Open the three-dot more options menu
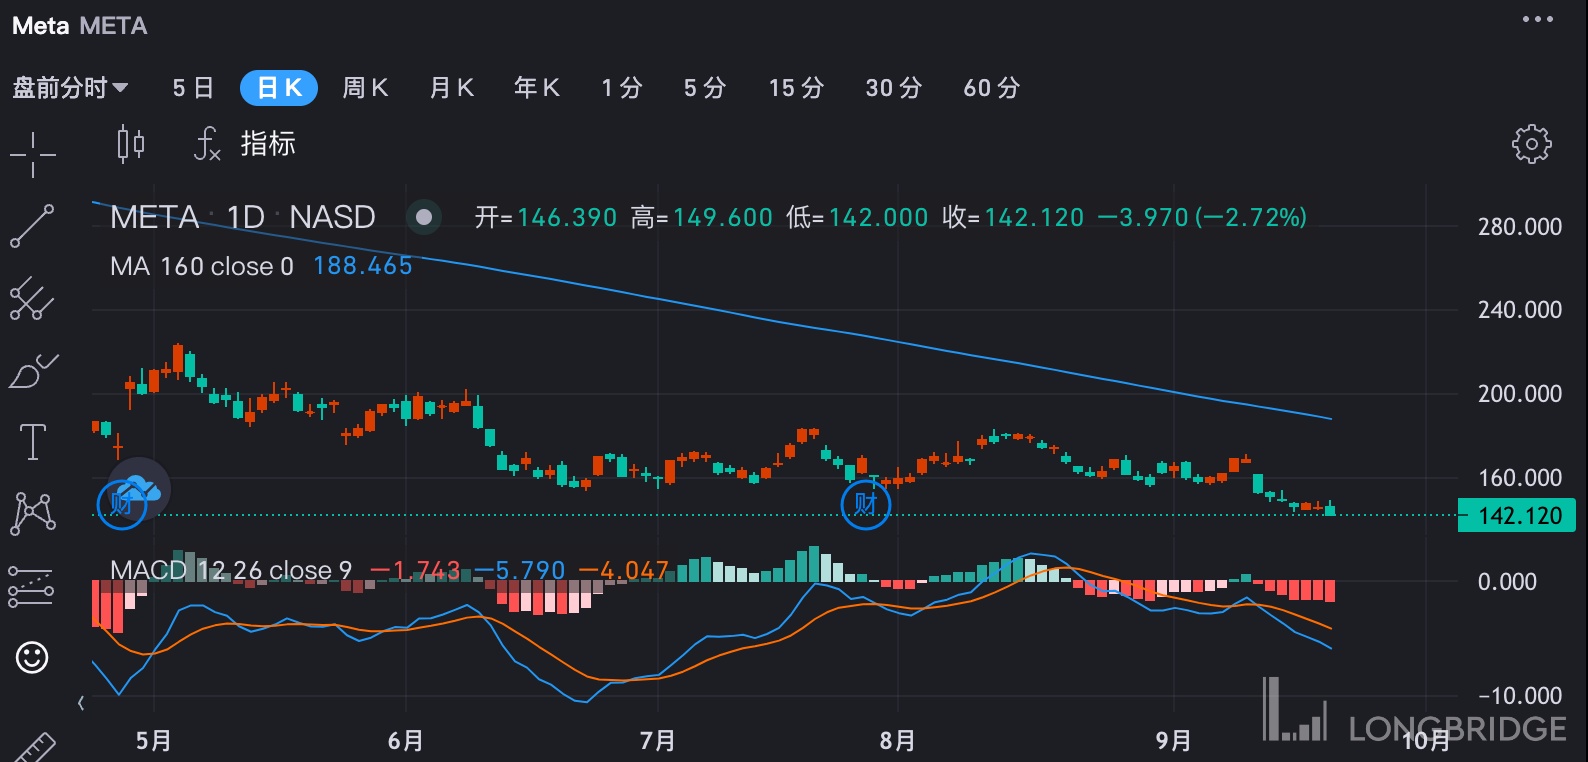Screen dimensions: 1588x762 click(x=1537, y=19)
